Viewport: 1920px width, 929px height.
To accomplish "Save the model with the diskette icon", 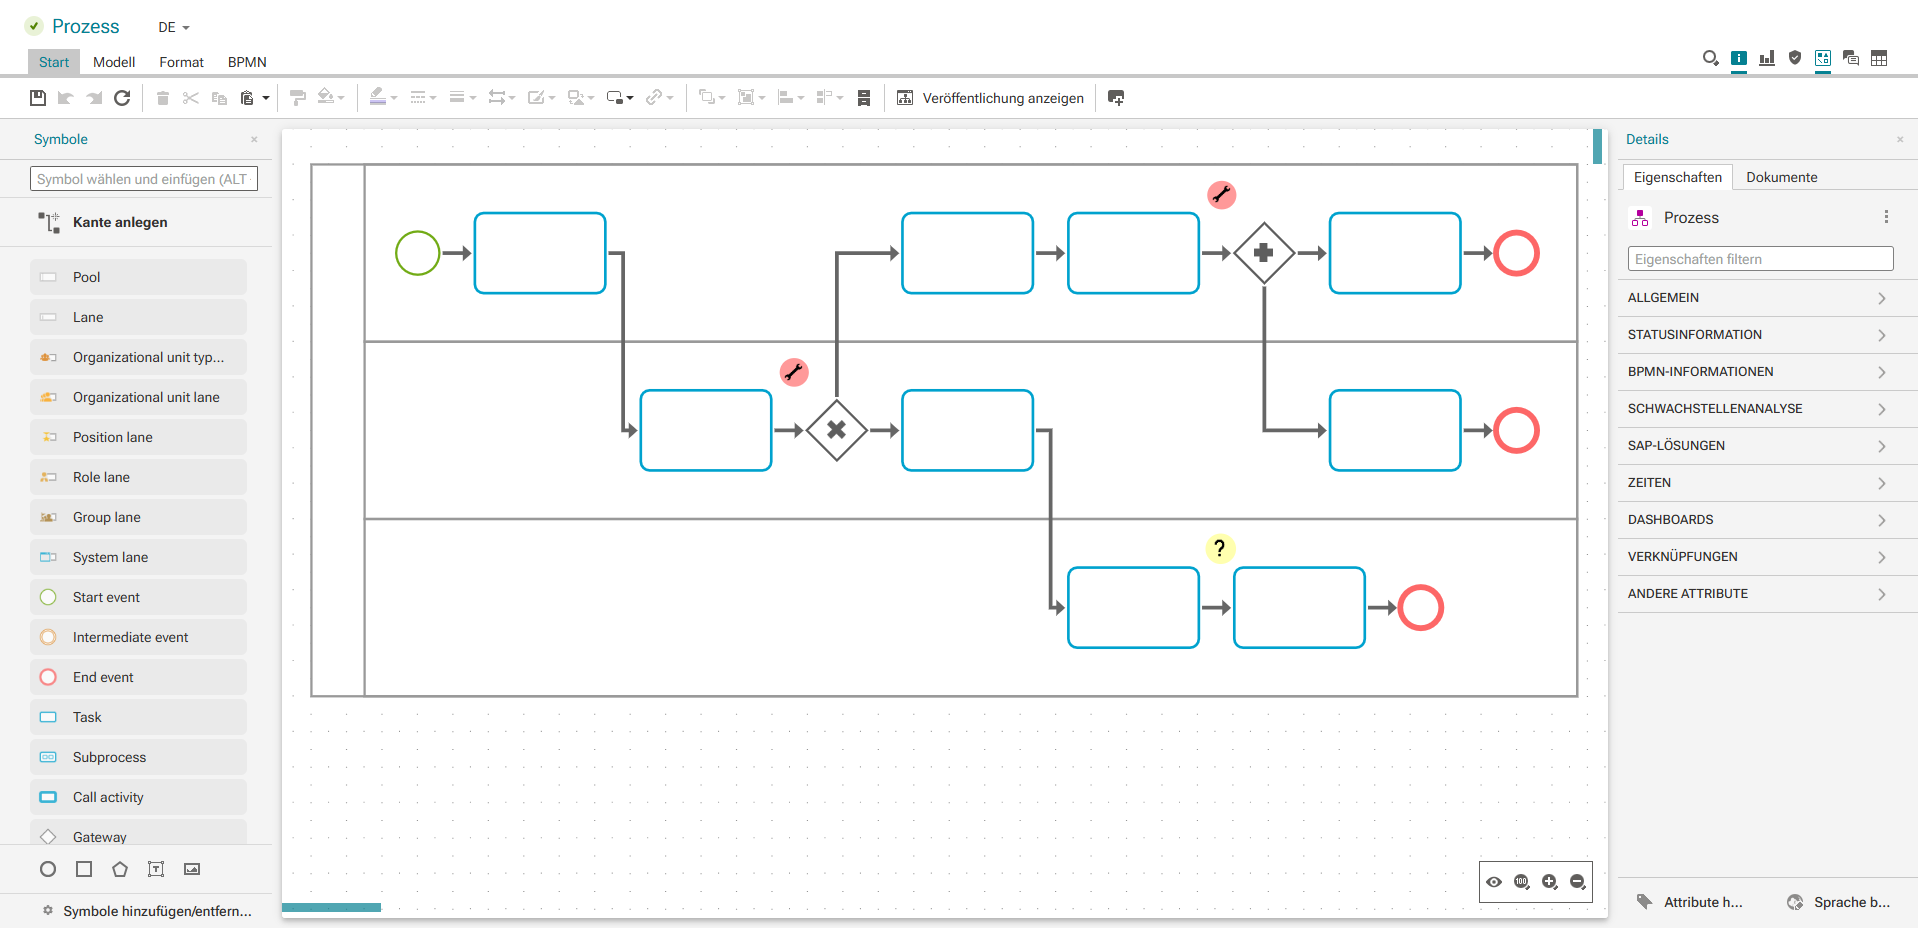I will (x=38, y=98).
